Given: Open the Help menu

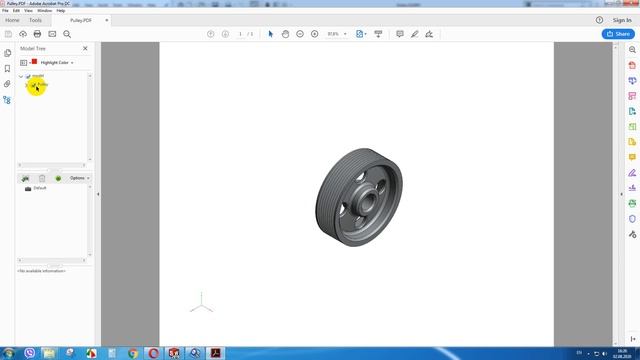Looking at the screenshot, I should (x=61, y=11).
